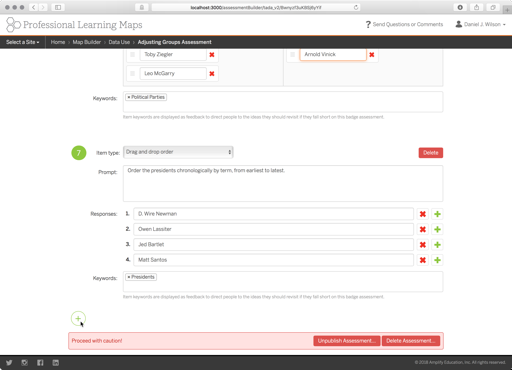Edit the D. Wire Newman response field
This screenshot has height=370, width=512.
point(273,214)
